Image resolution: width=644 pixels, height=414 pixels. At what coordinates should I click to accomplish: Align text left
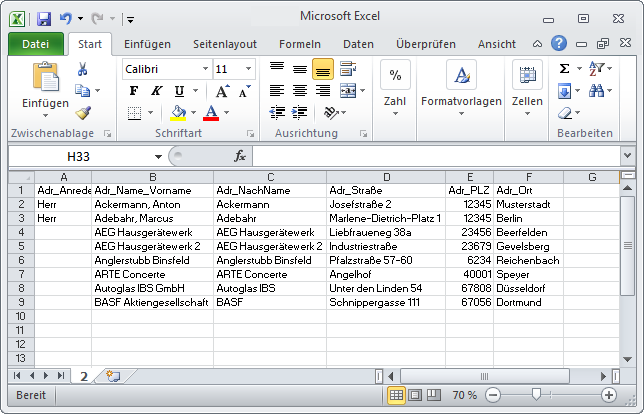tap(277, 90)
